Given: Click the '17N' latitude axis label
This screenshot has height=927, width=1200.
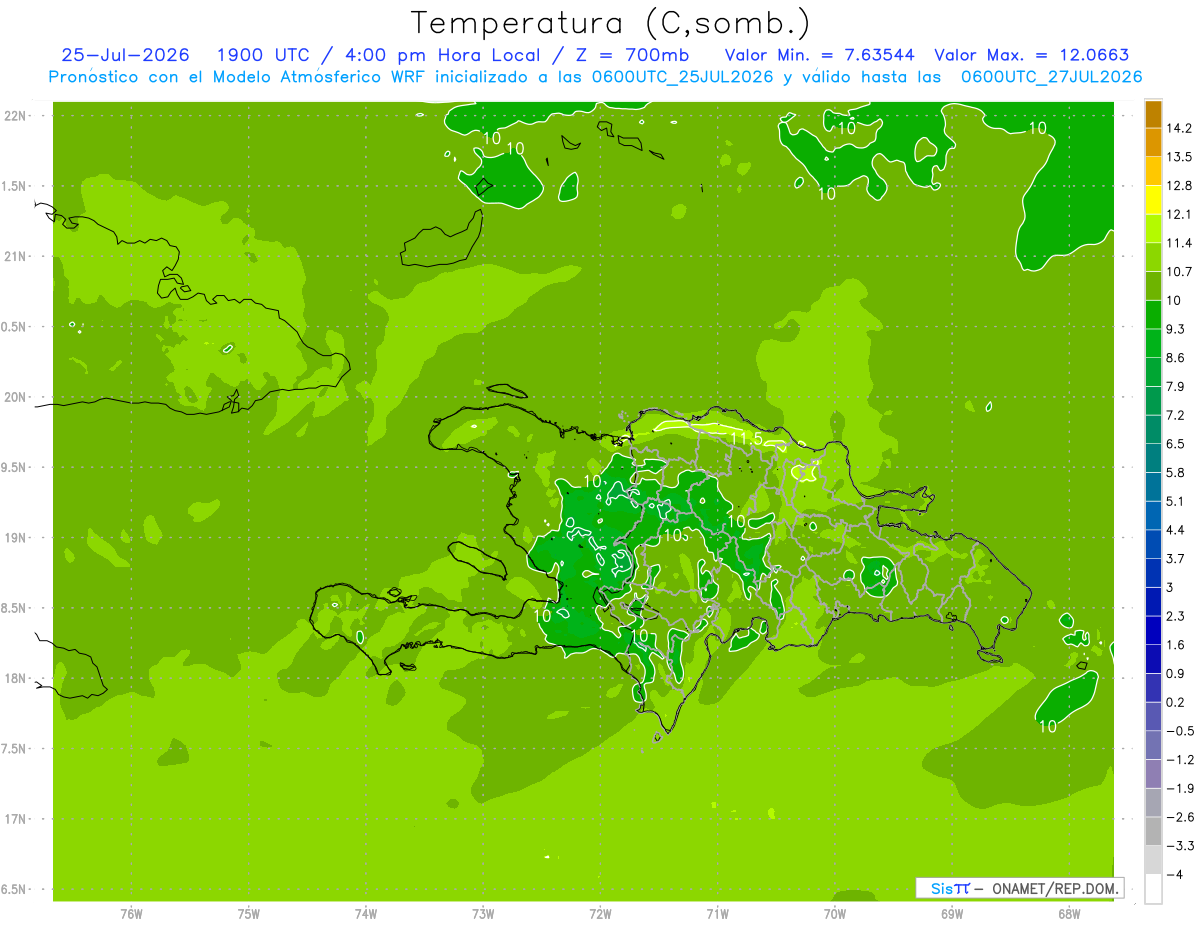Looking at the screenshot, I should (16, 819).
